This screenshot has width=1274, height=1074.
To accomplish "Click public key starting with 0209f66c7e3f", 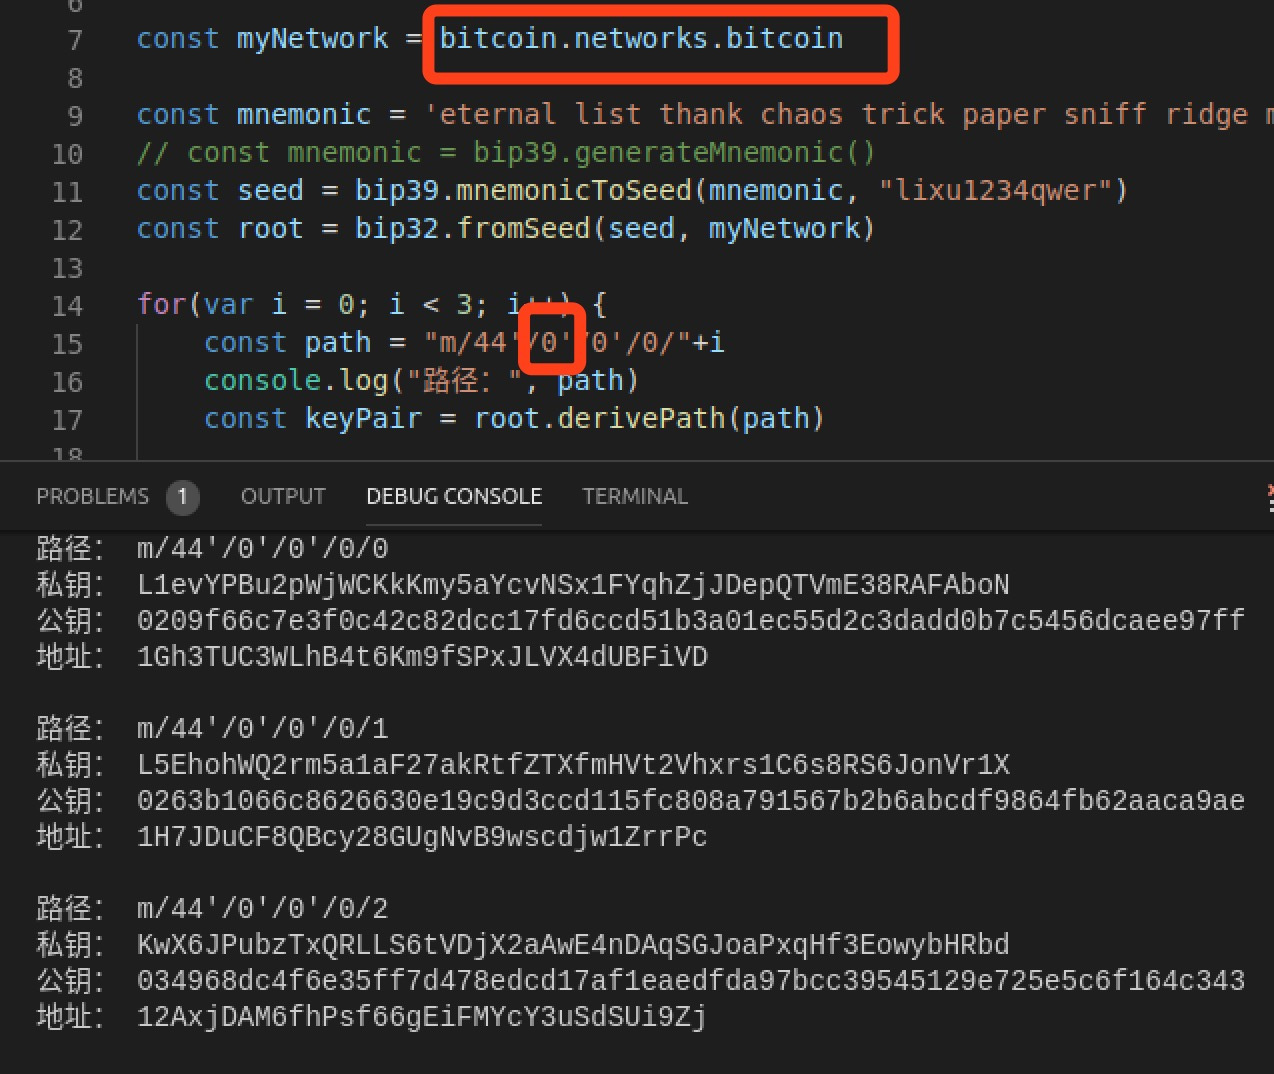I will pyautogui.click(x=691, y=620).
